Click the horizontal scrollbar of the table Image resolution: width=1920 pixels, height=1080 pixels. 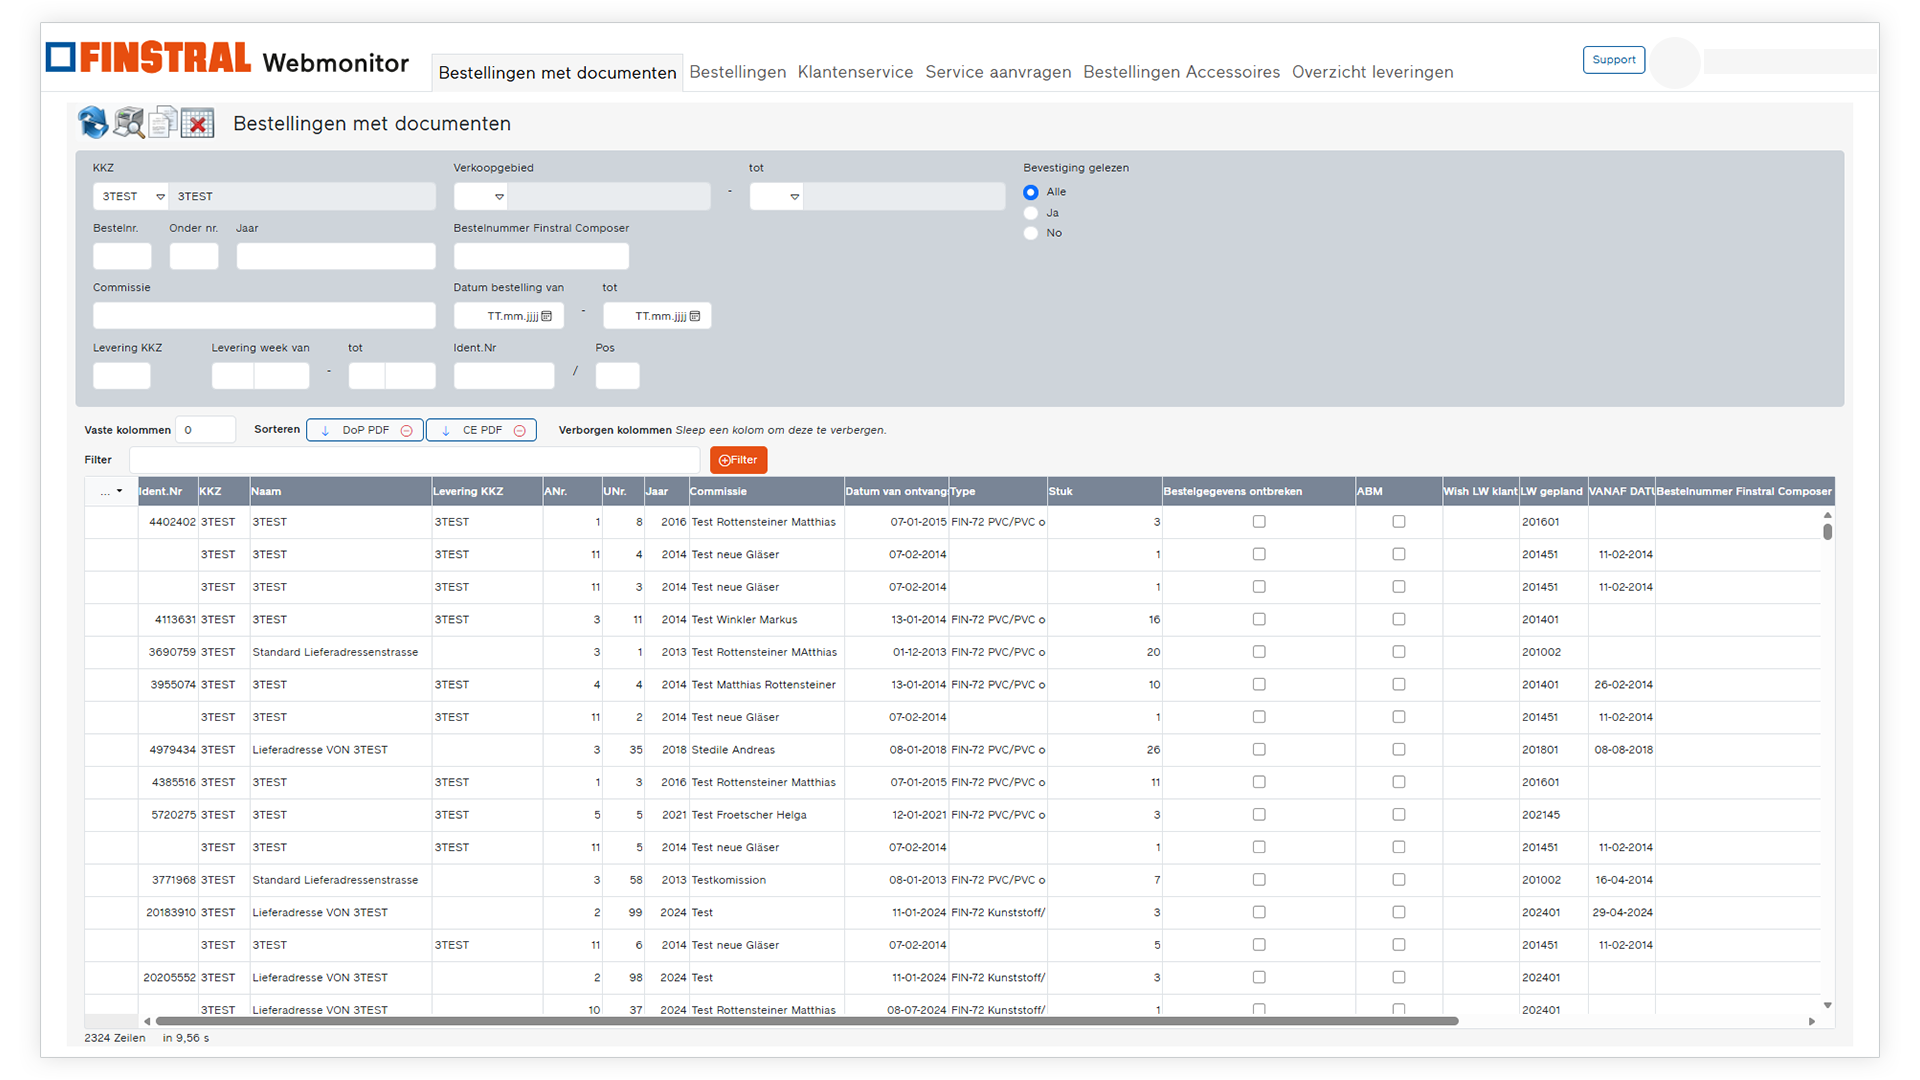click(x=807, y=1021)
